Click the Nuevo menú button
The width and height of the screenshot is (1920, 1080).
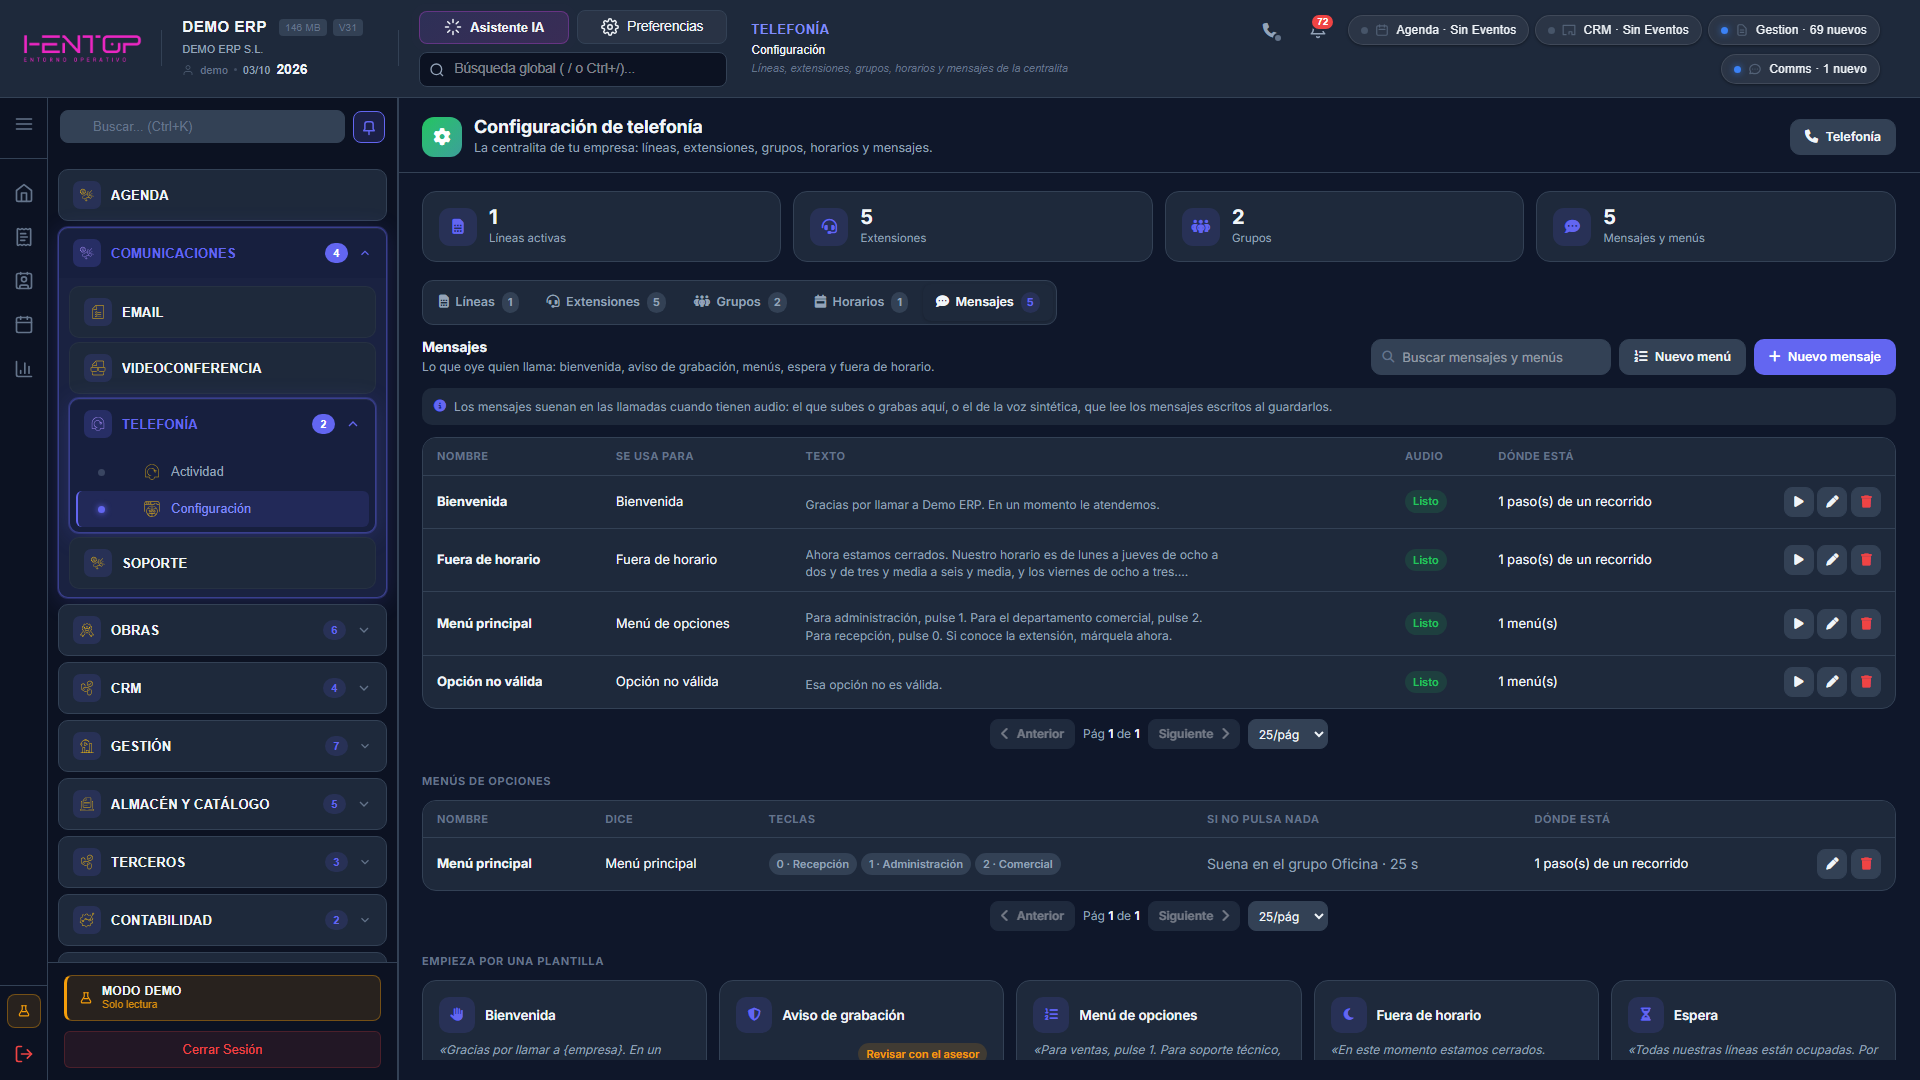tap(1682, 357)
